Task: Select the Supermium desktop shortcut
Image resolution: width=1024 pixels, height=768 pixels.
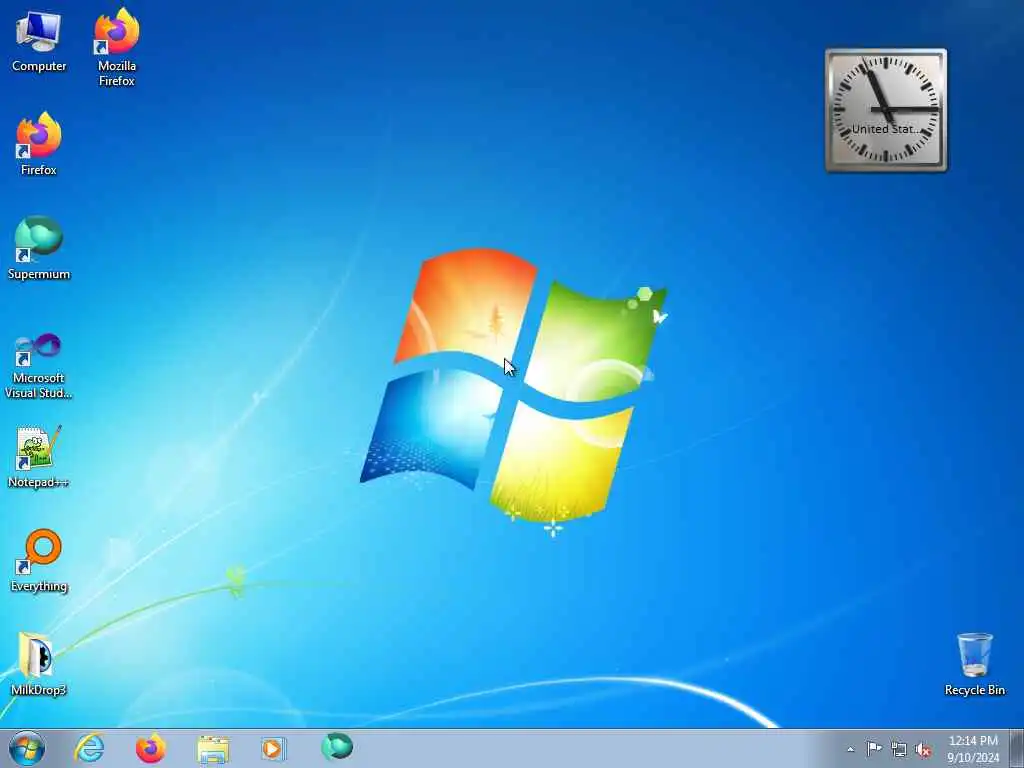Action: click(39, 249)
